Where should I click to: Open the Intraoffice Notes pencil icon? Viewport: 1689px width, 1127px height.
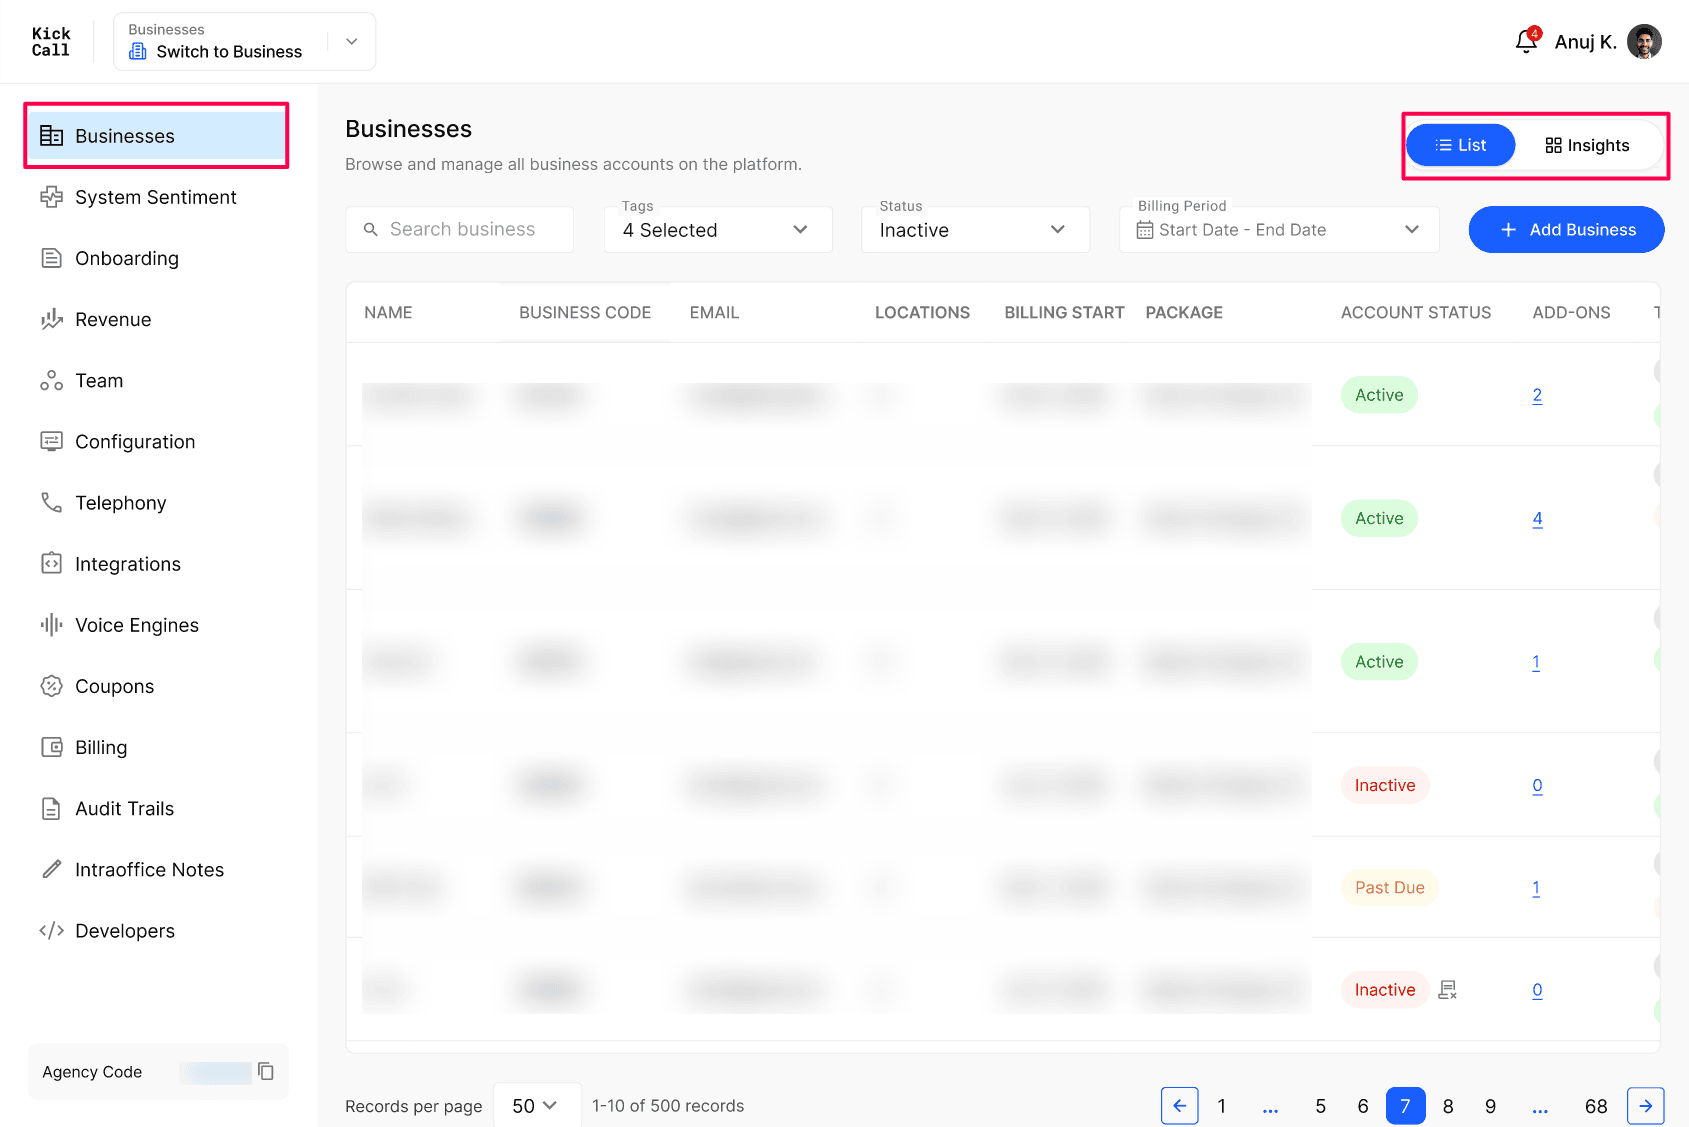coord(51,869)
